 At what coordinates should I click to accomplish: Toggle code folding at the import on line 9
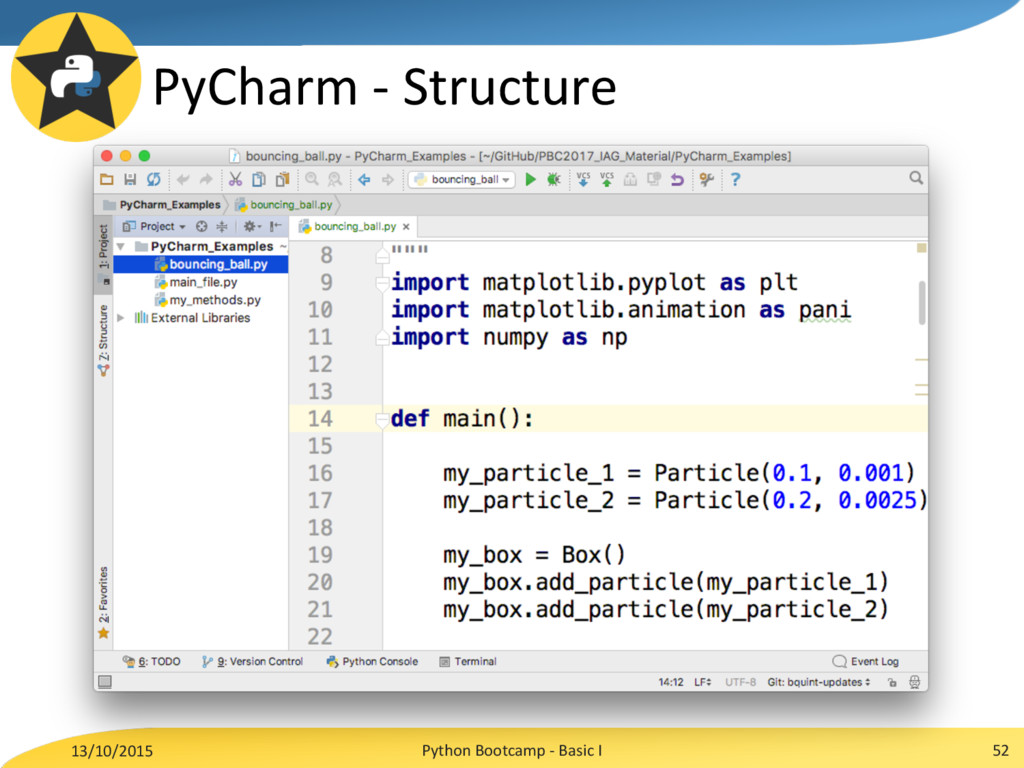click(382, 283)
